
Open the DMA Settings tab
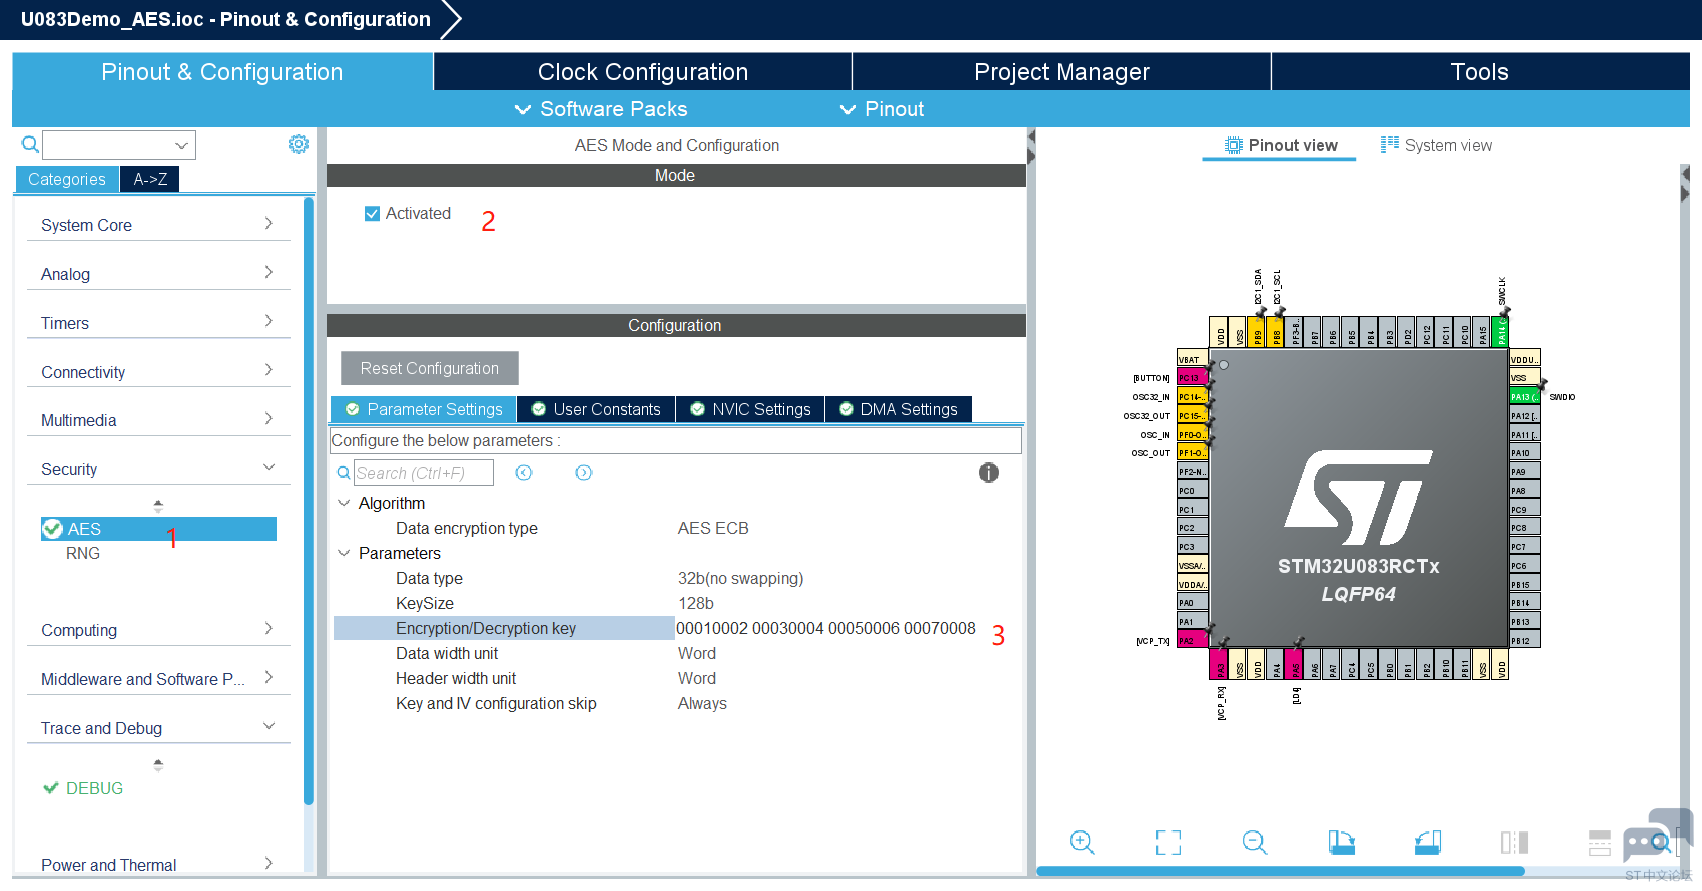pos(898,409)
